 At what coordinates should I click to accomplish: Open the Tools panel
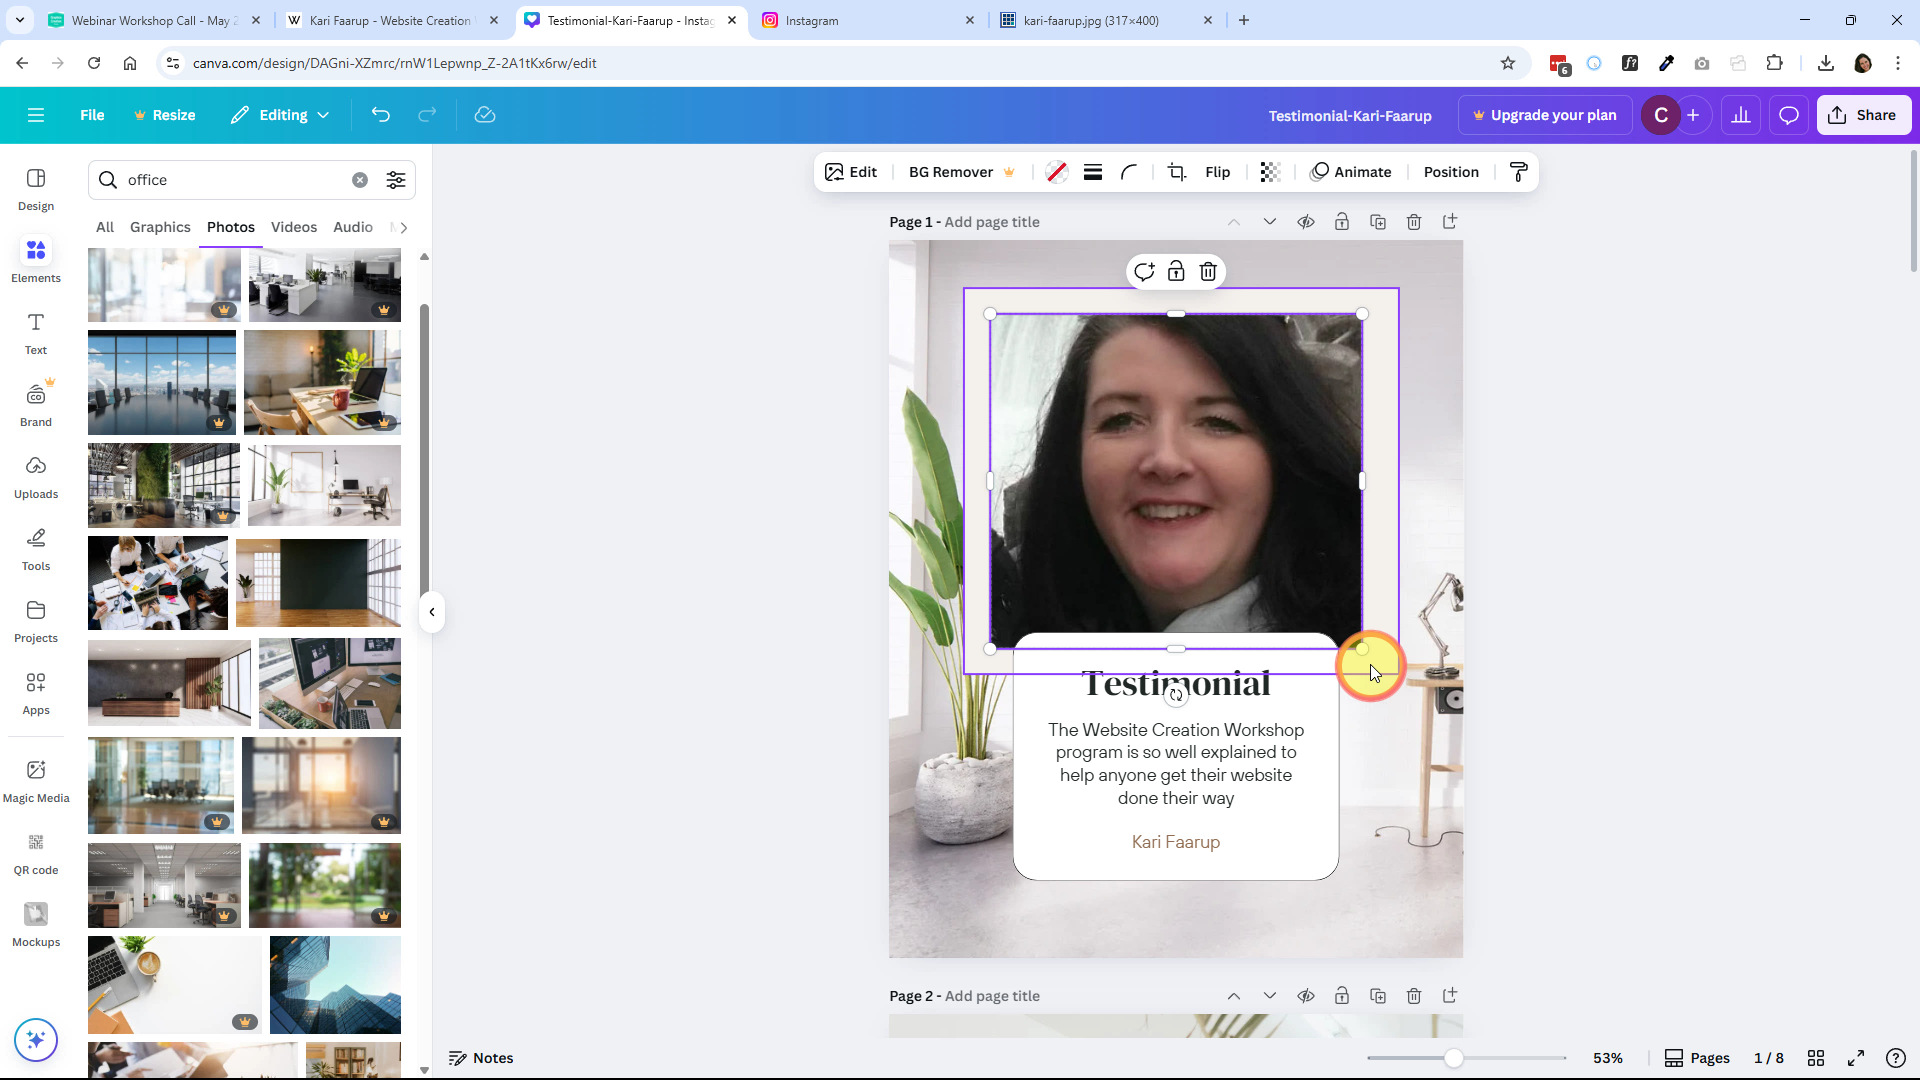tap(36, 549)
